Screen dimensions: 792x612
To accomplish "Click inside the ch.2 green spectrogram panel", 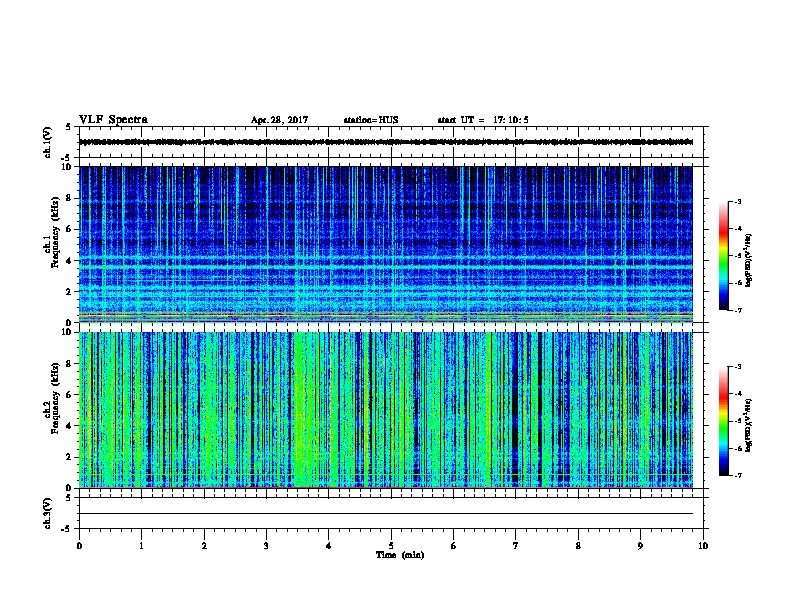I will [386, 410].
